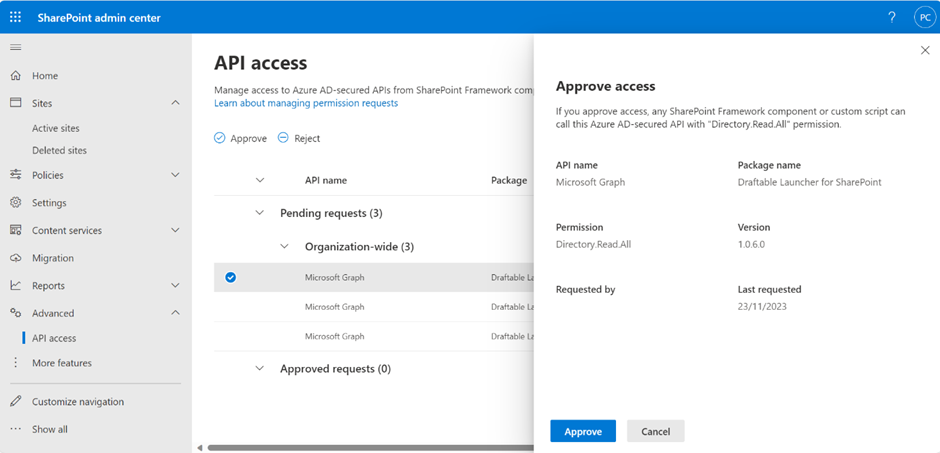940x453 pixels.
Task: Collapse all groups via header chevron
Action: click(x=260, y=180)
